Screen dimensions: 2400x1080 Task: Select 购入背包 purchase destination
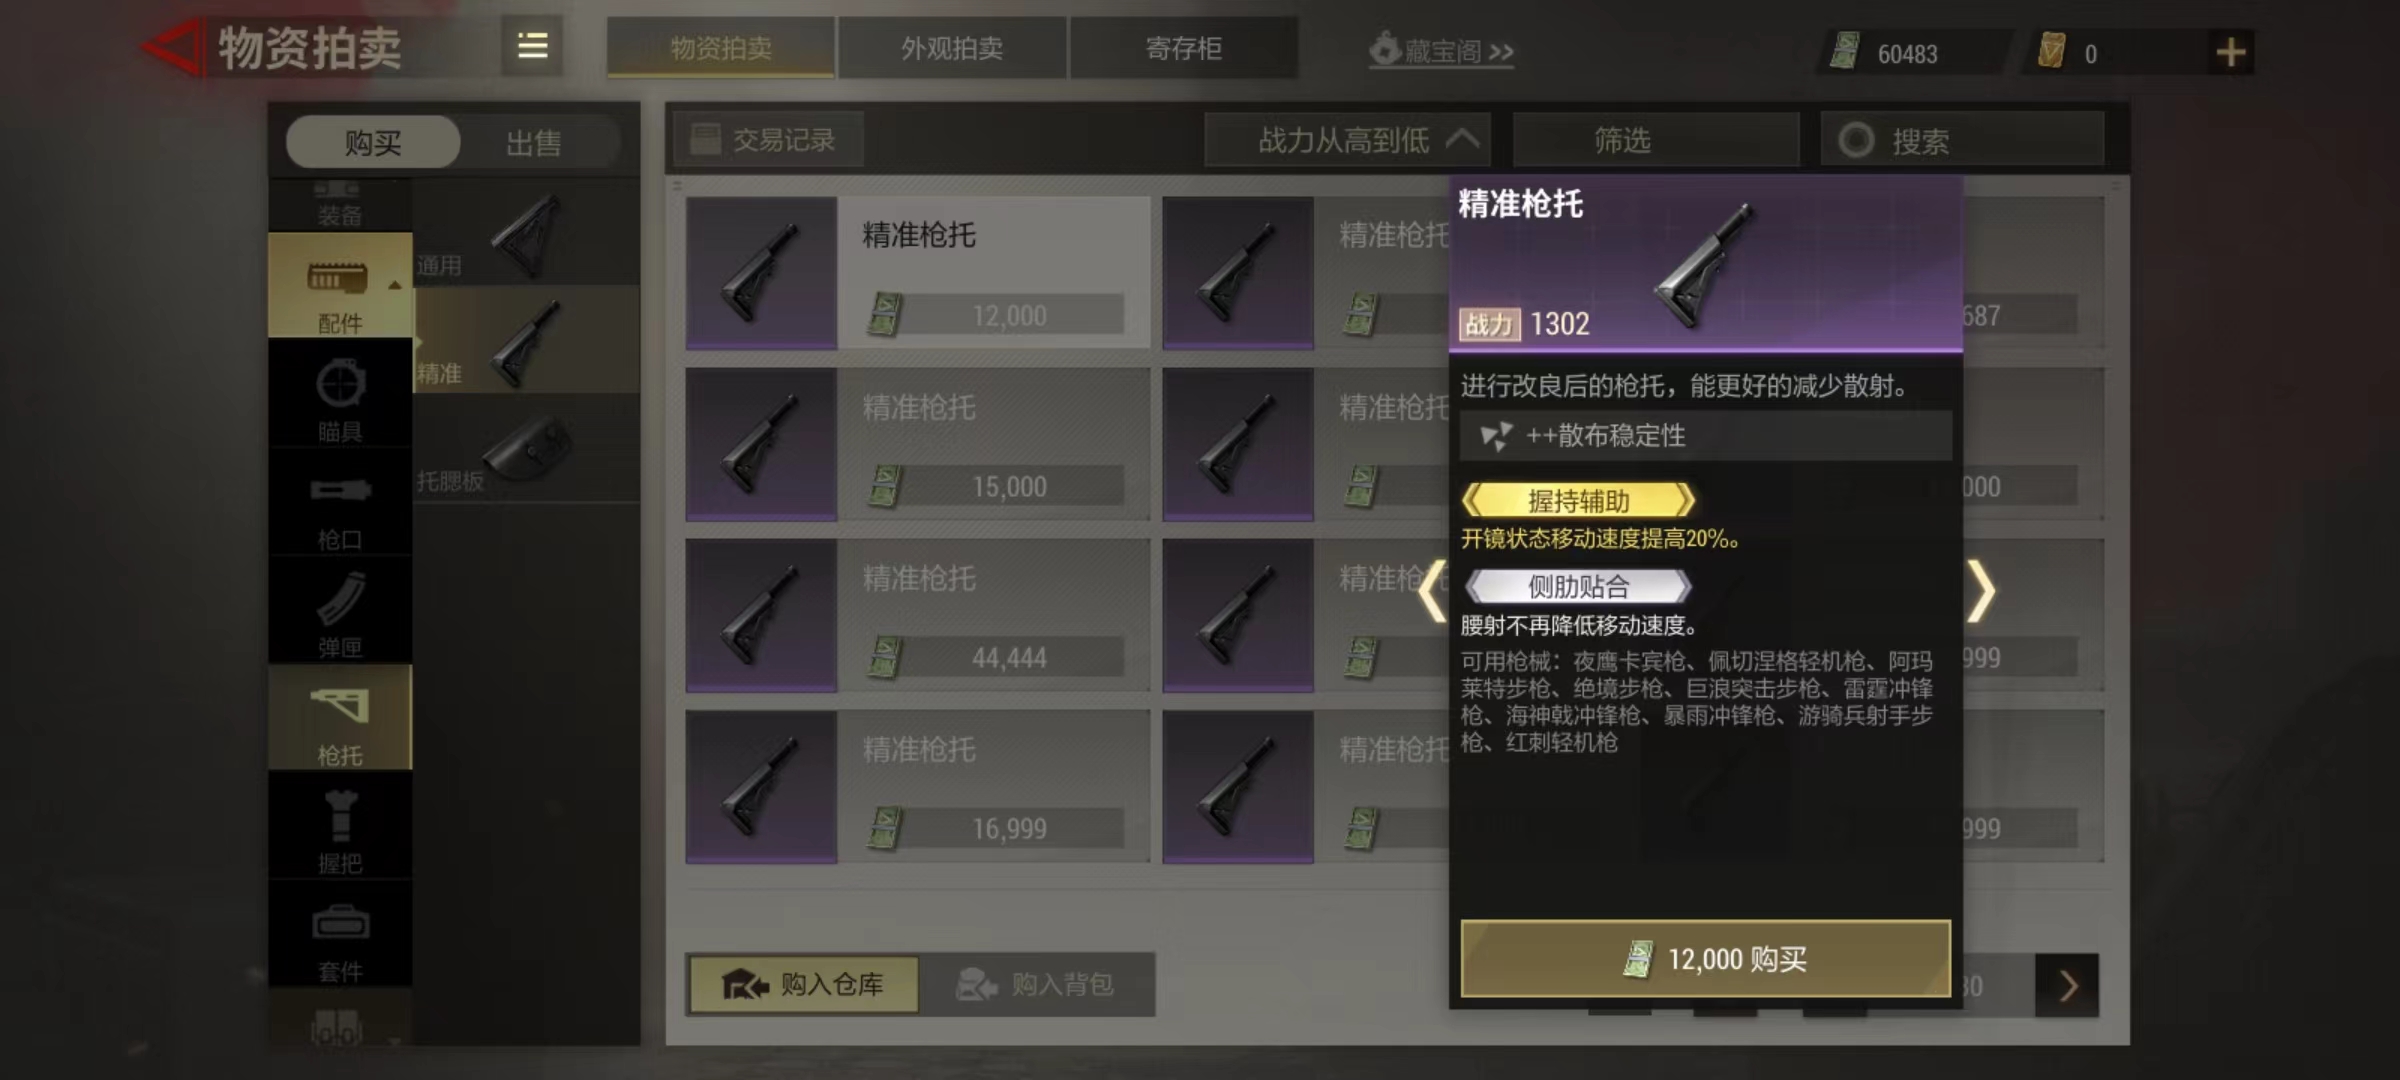pos(1036,985)
